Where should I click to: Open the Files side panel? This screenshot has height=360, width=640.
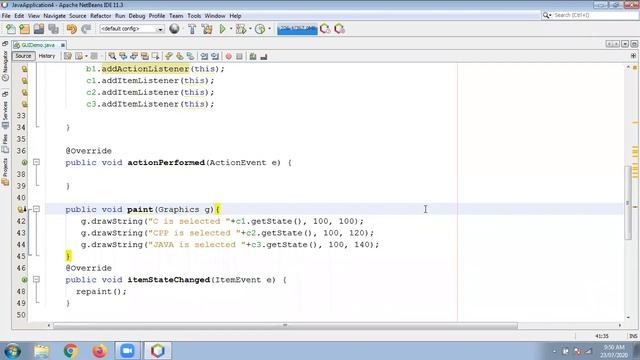[5, 143]
